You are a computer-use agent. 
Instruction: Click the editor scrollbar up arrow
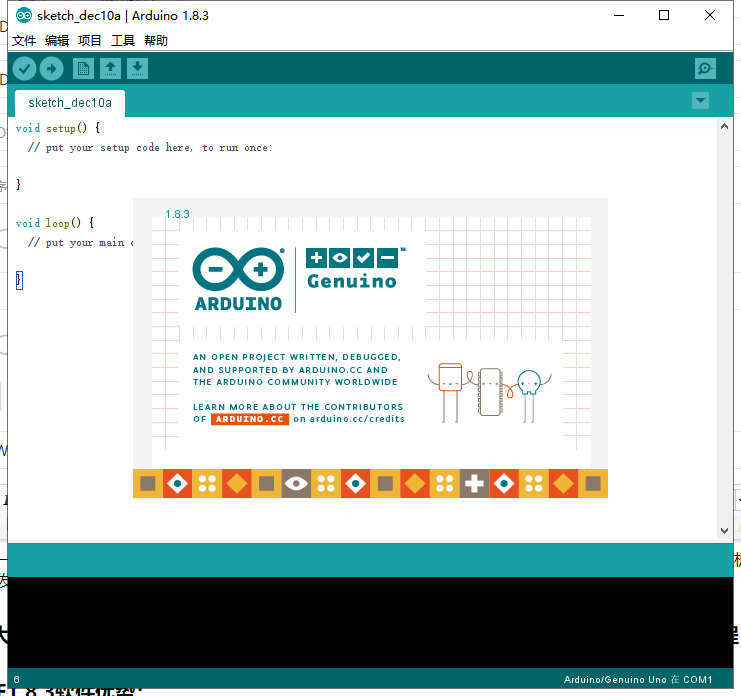click(x=724, y=126)
